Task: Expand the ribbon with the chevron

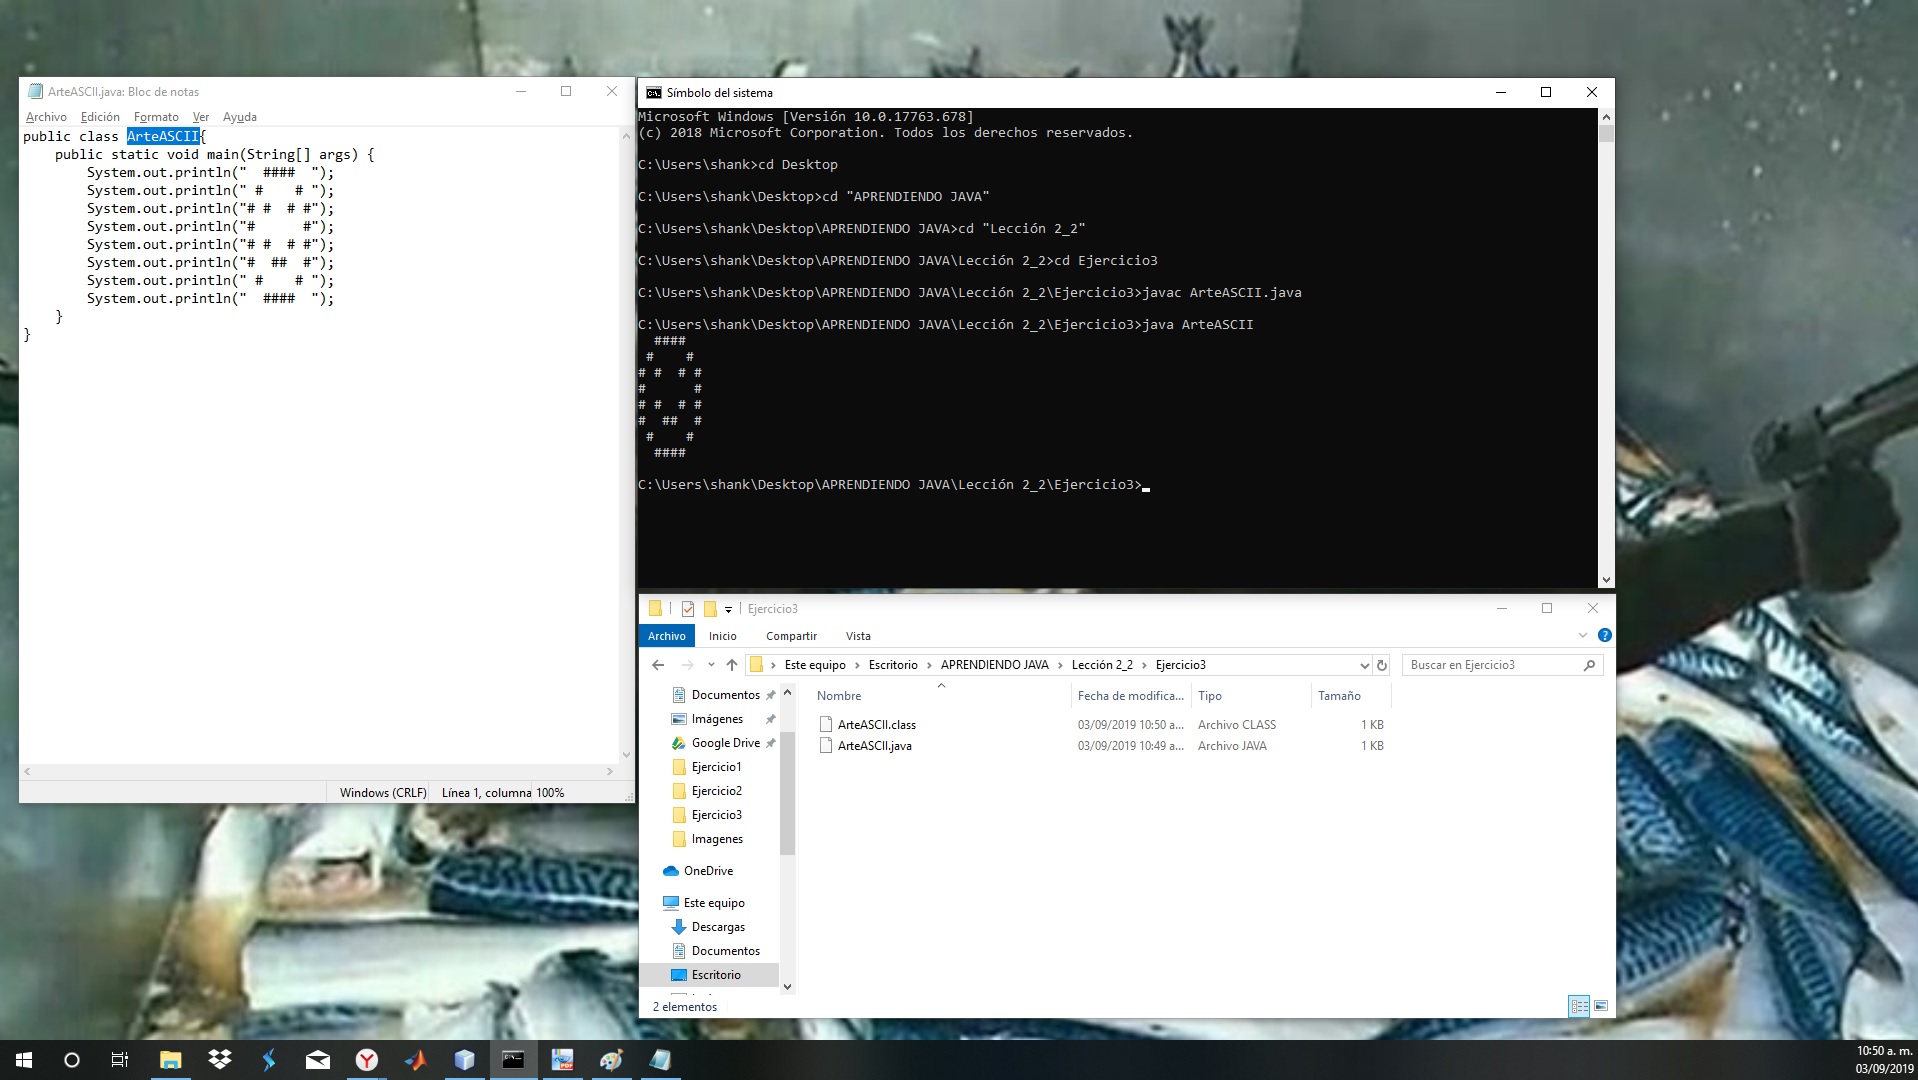Action: [1582, 634]
